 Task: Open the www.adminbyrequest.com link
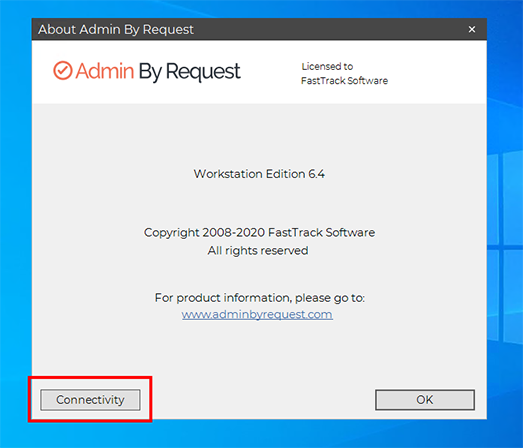(257, 314)
